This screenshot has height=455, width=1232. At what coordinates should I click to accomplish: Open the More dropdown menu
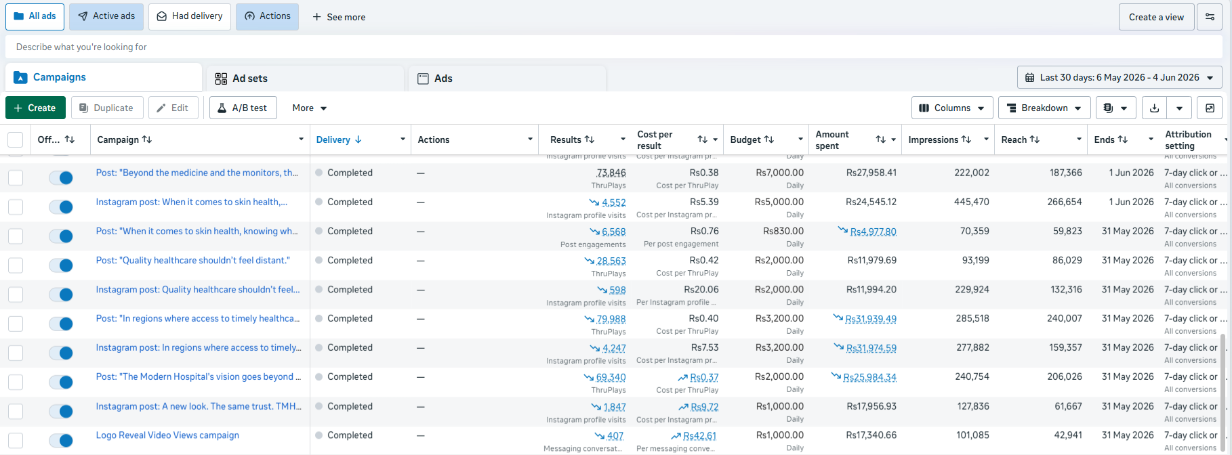coord(309,108)
